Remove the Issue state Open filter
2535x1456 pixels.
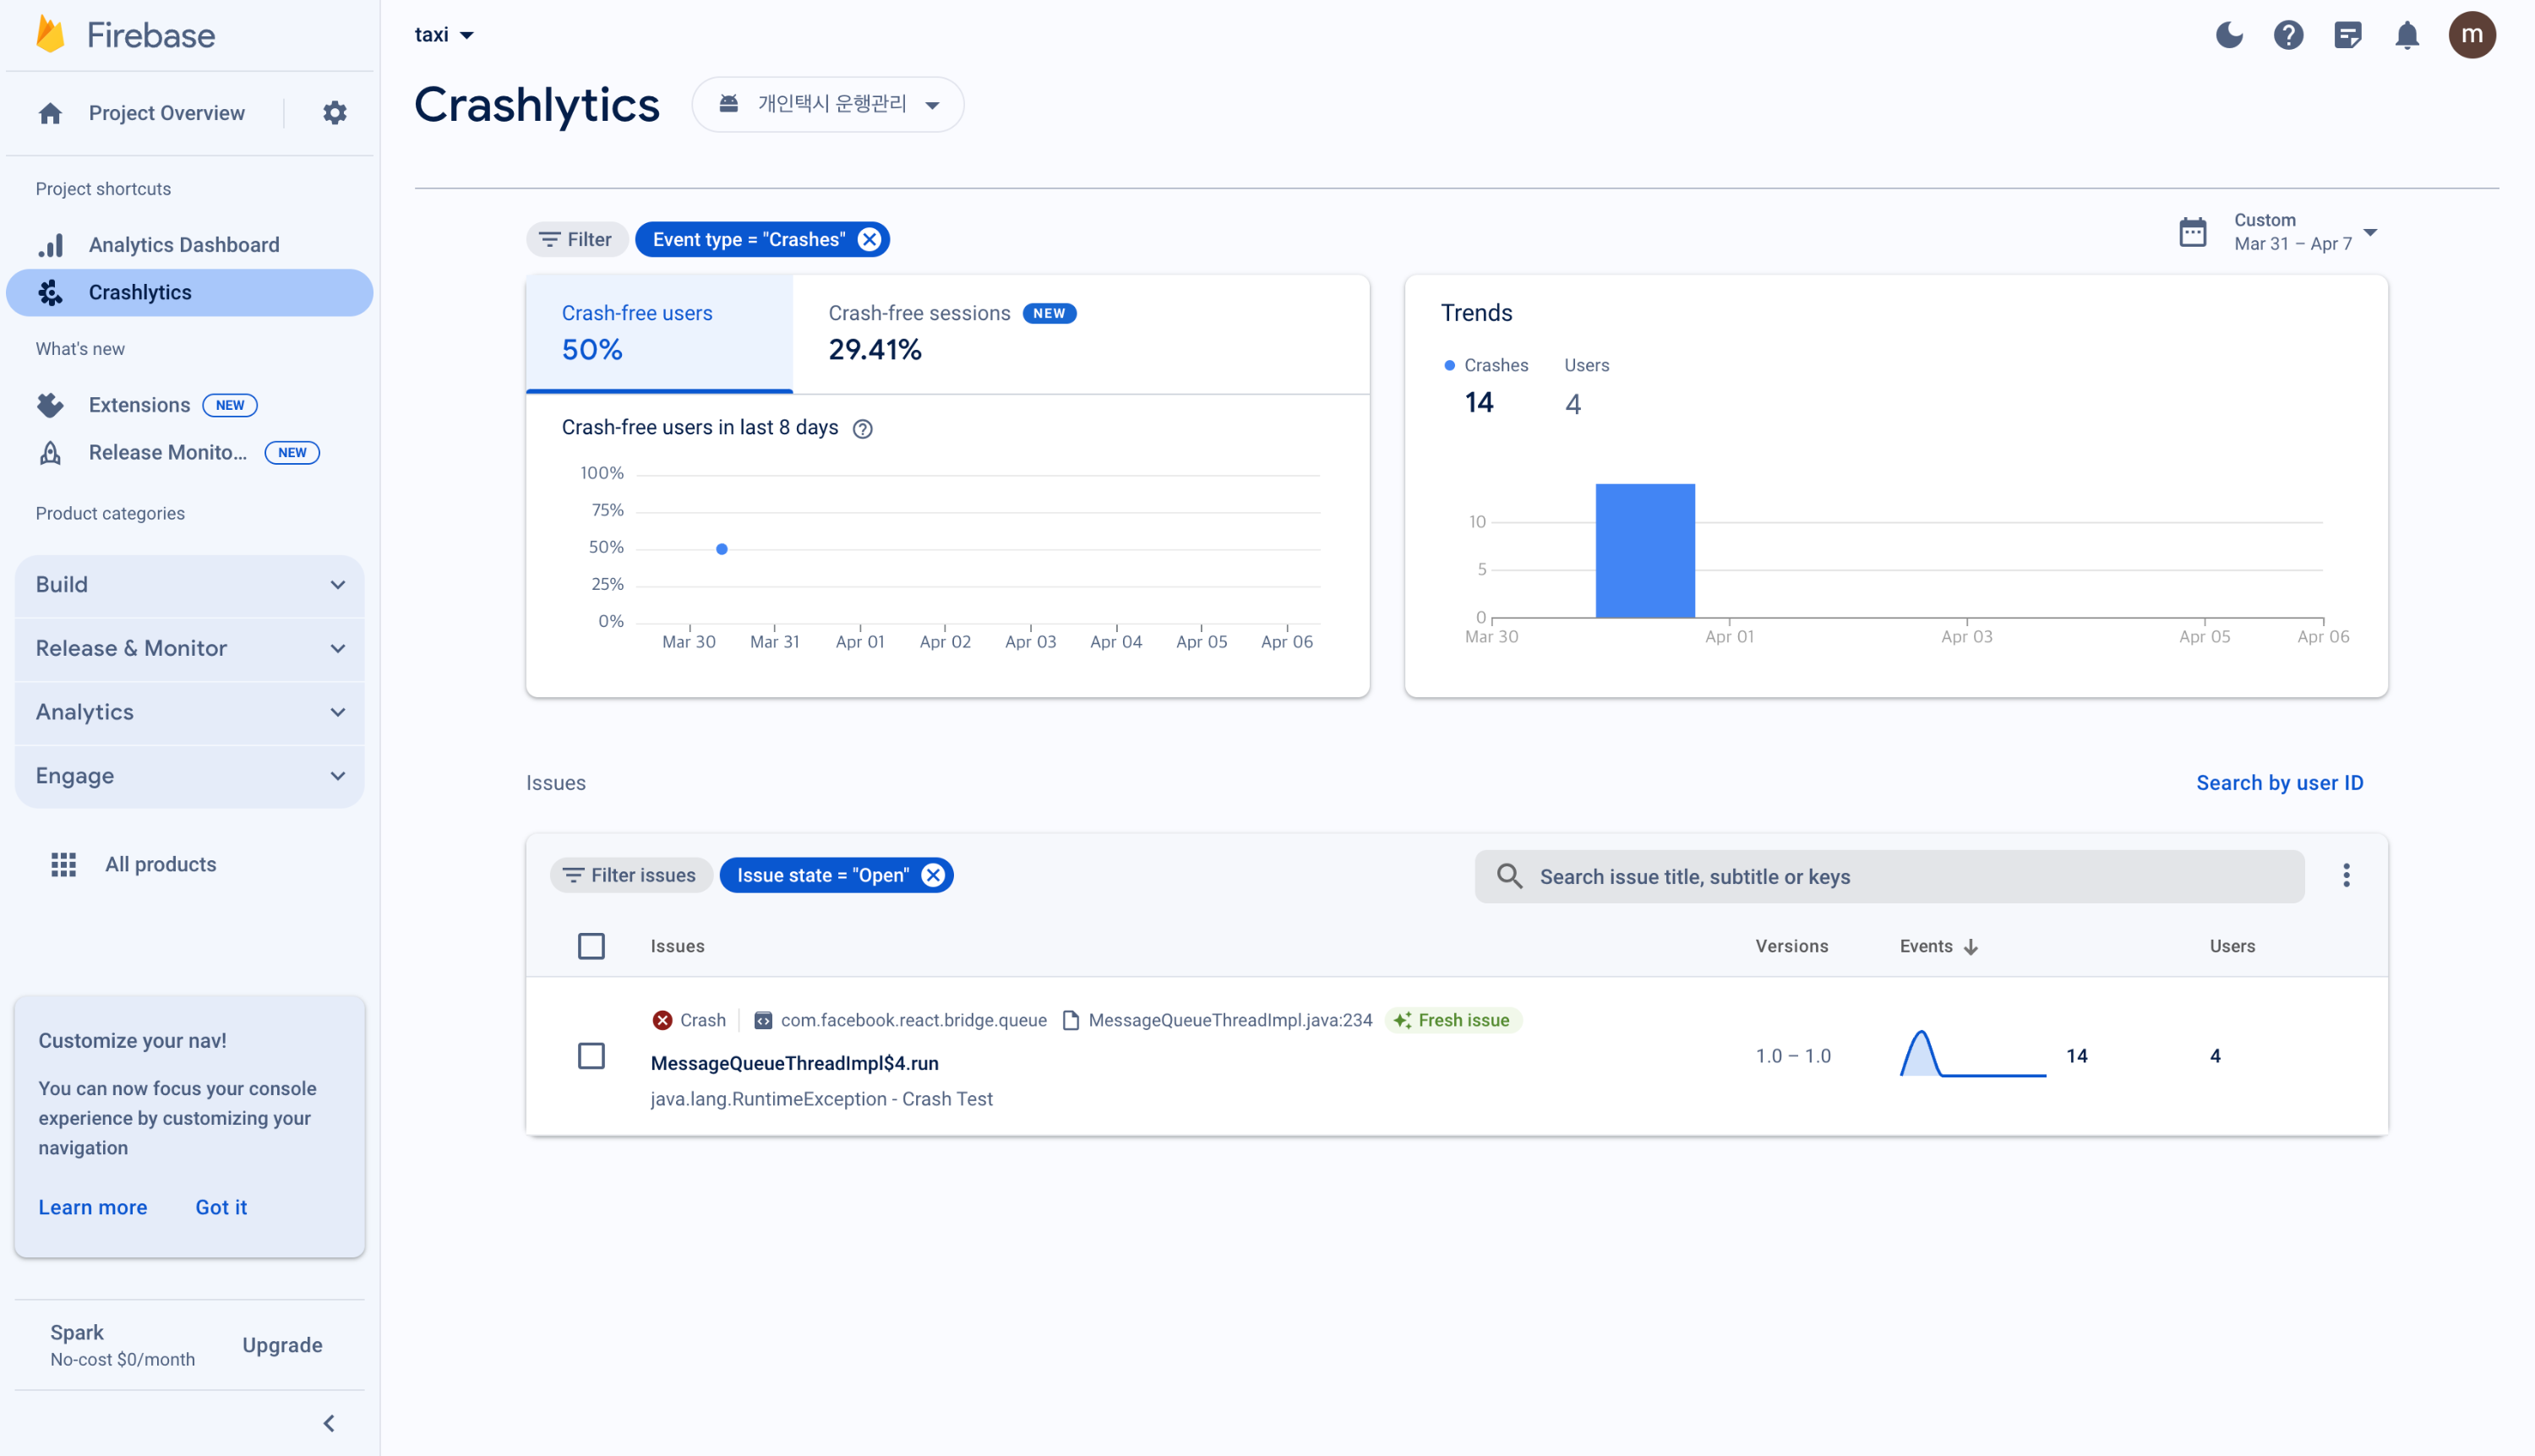(933, 875)
